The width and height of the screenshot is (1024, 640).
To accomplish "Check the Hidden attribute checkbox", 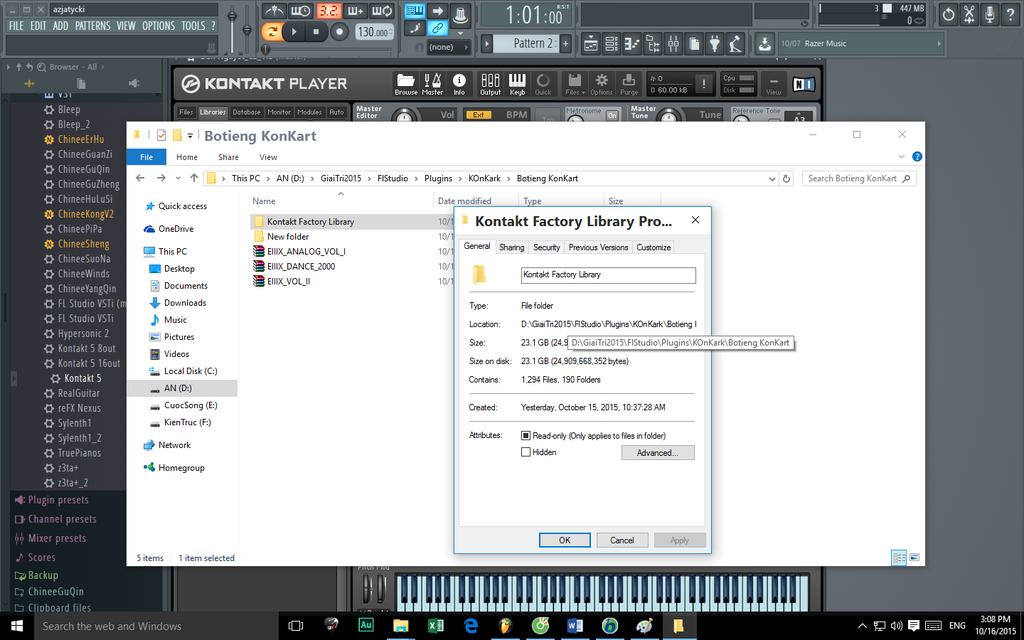I will pos(525,452).
